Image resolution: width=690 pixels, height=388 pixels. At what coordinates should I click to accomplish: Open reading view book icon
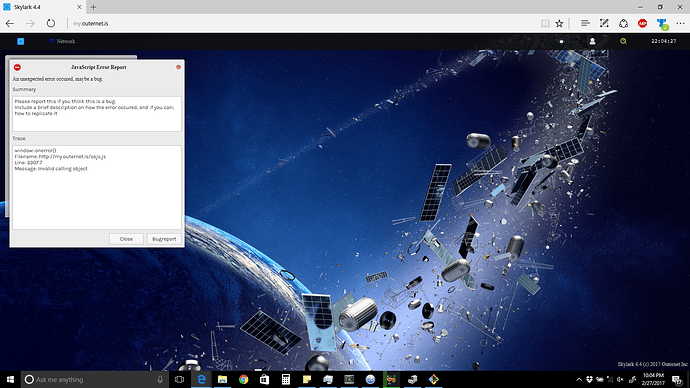coord(545,23)
